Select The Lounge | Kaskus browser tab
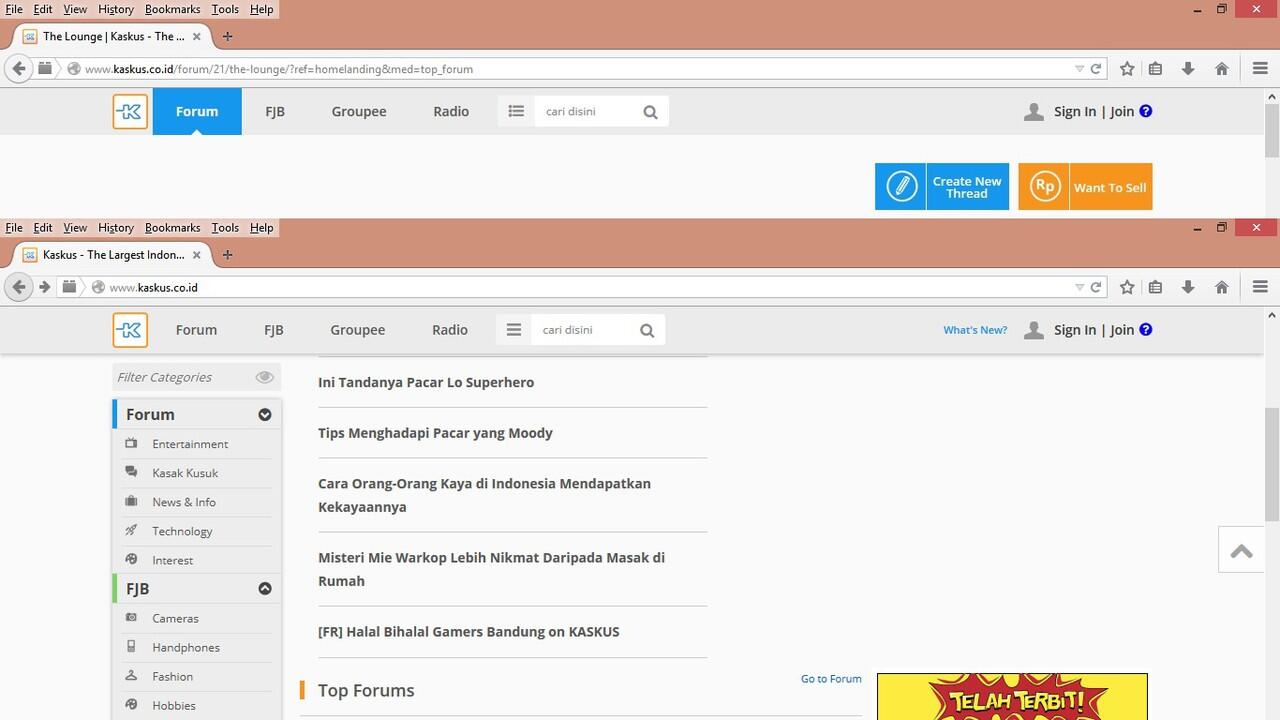1280x720 pixels. (112, 36)
